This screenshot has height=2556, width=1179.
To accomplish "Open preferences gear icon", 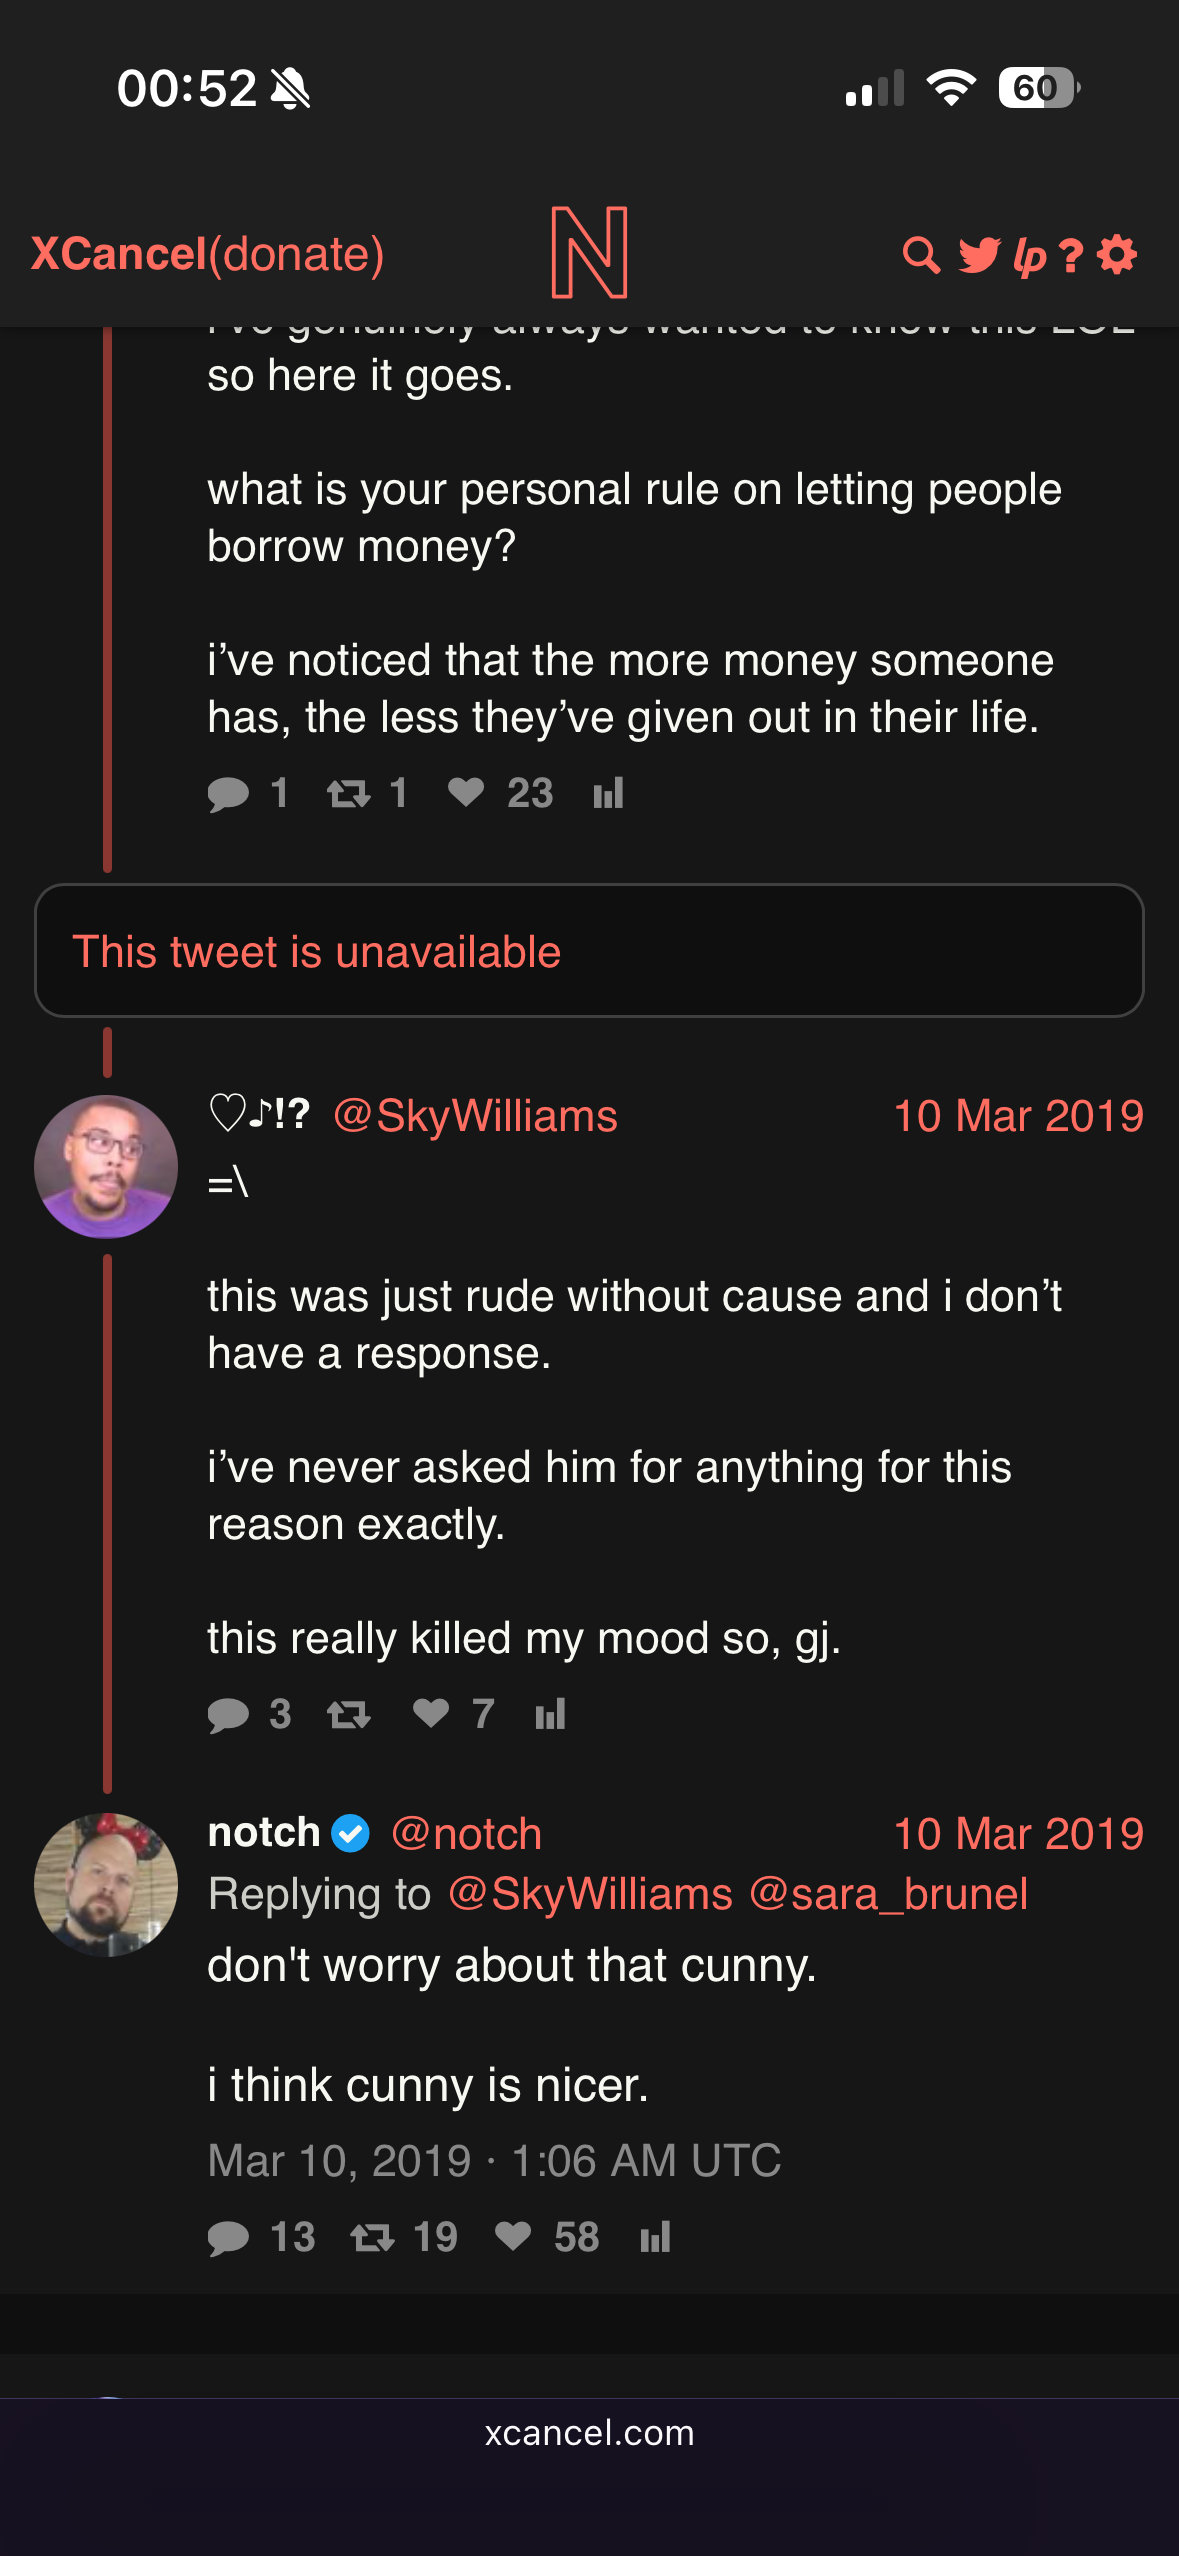I will pyautogui.click(x=1117, y=255).
